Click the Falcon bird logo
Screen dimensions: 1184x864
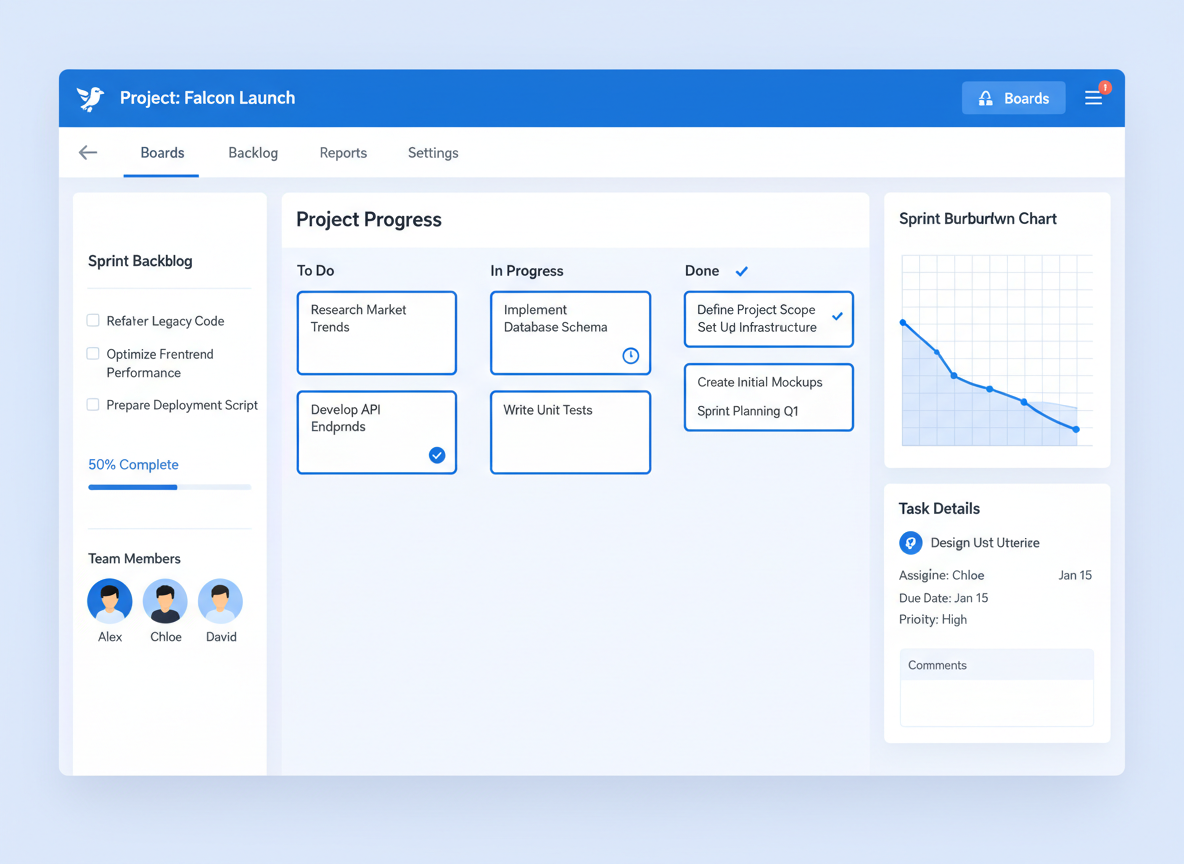90,98
